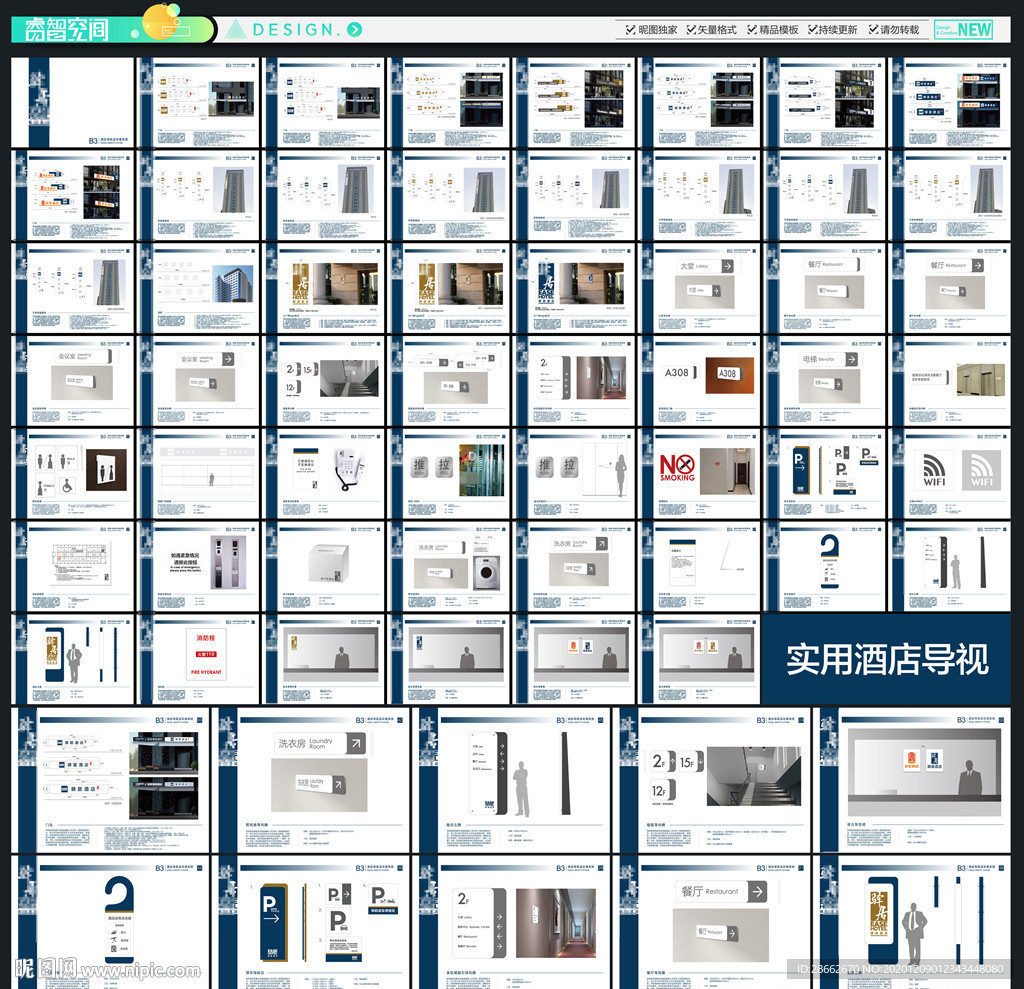Uncheck the 请勿转载 checkbox
The height and width of the screenshot is (989, 1024).
click(873, 30)
